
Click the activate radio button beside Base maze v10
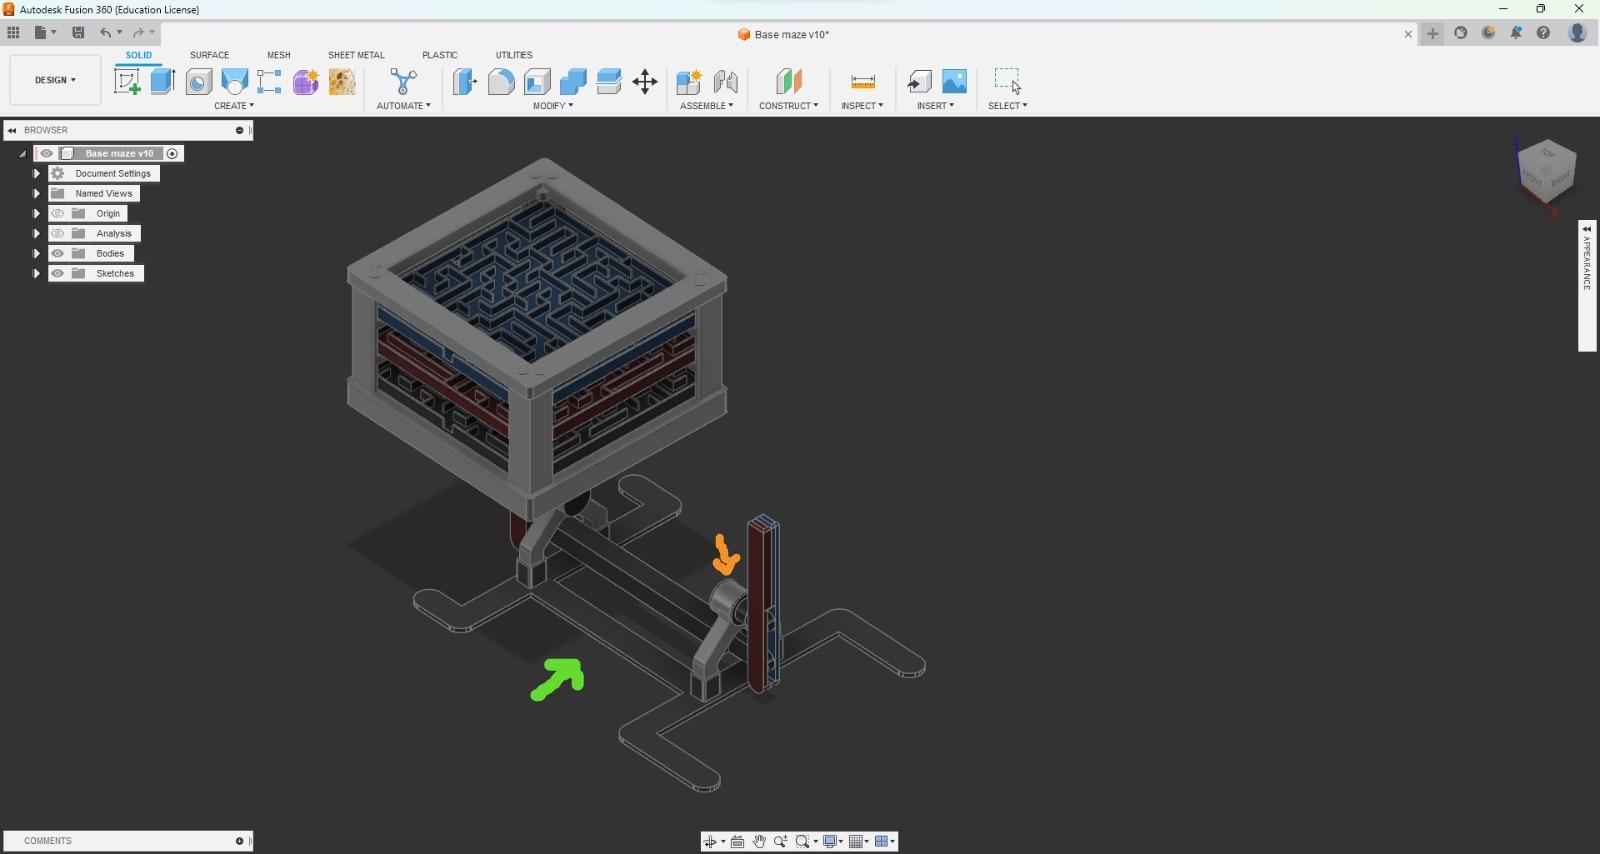pos(172,153)
